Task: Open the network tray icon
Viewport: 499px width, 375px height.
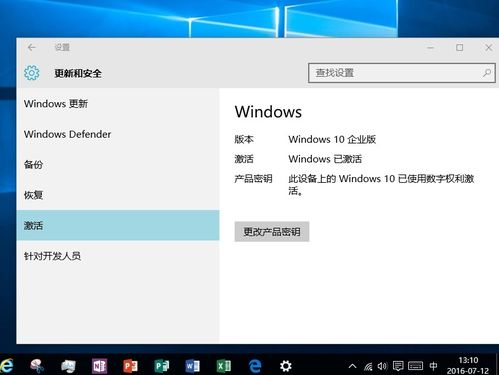Action: pos(368,366)
